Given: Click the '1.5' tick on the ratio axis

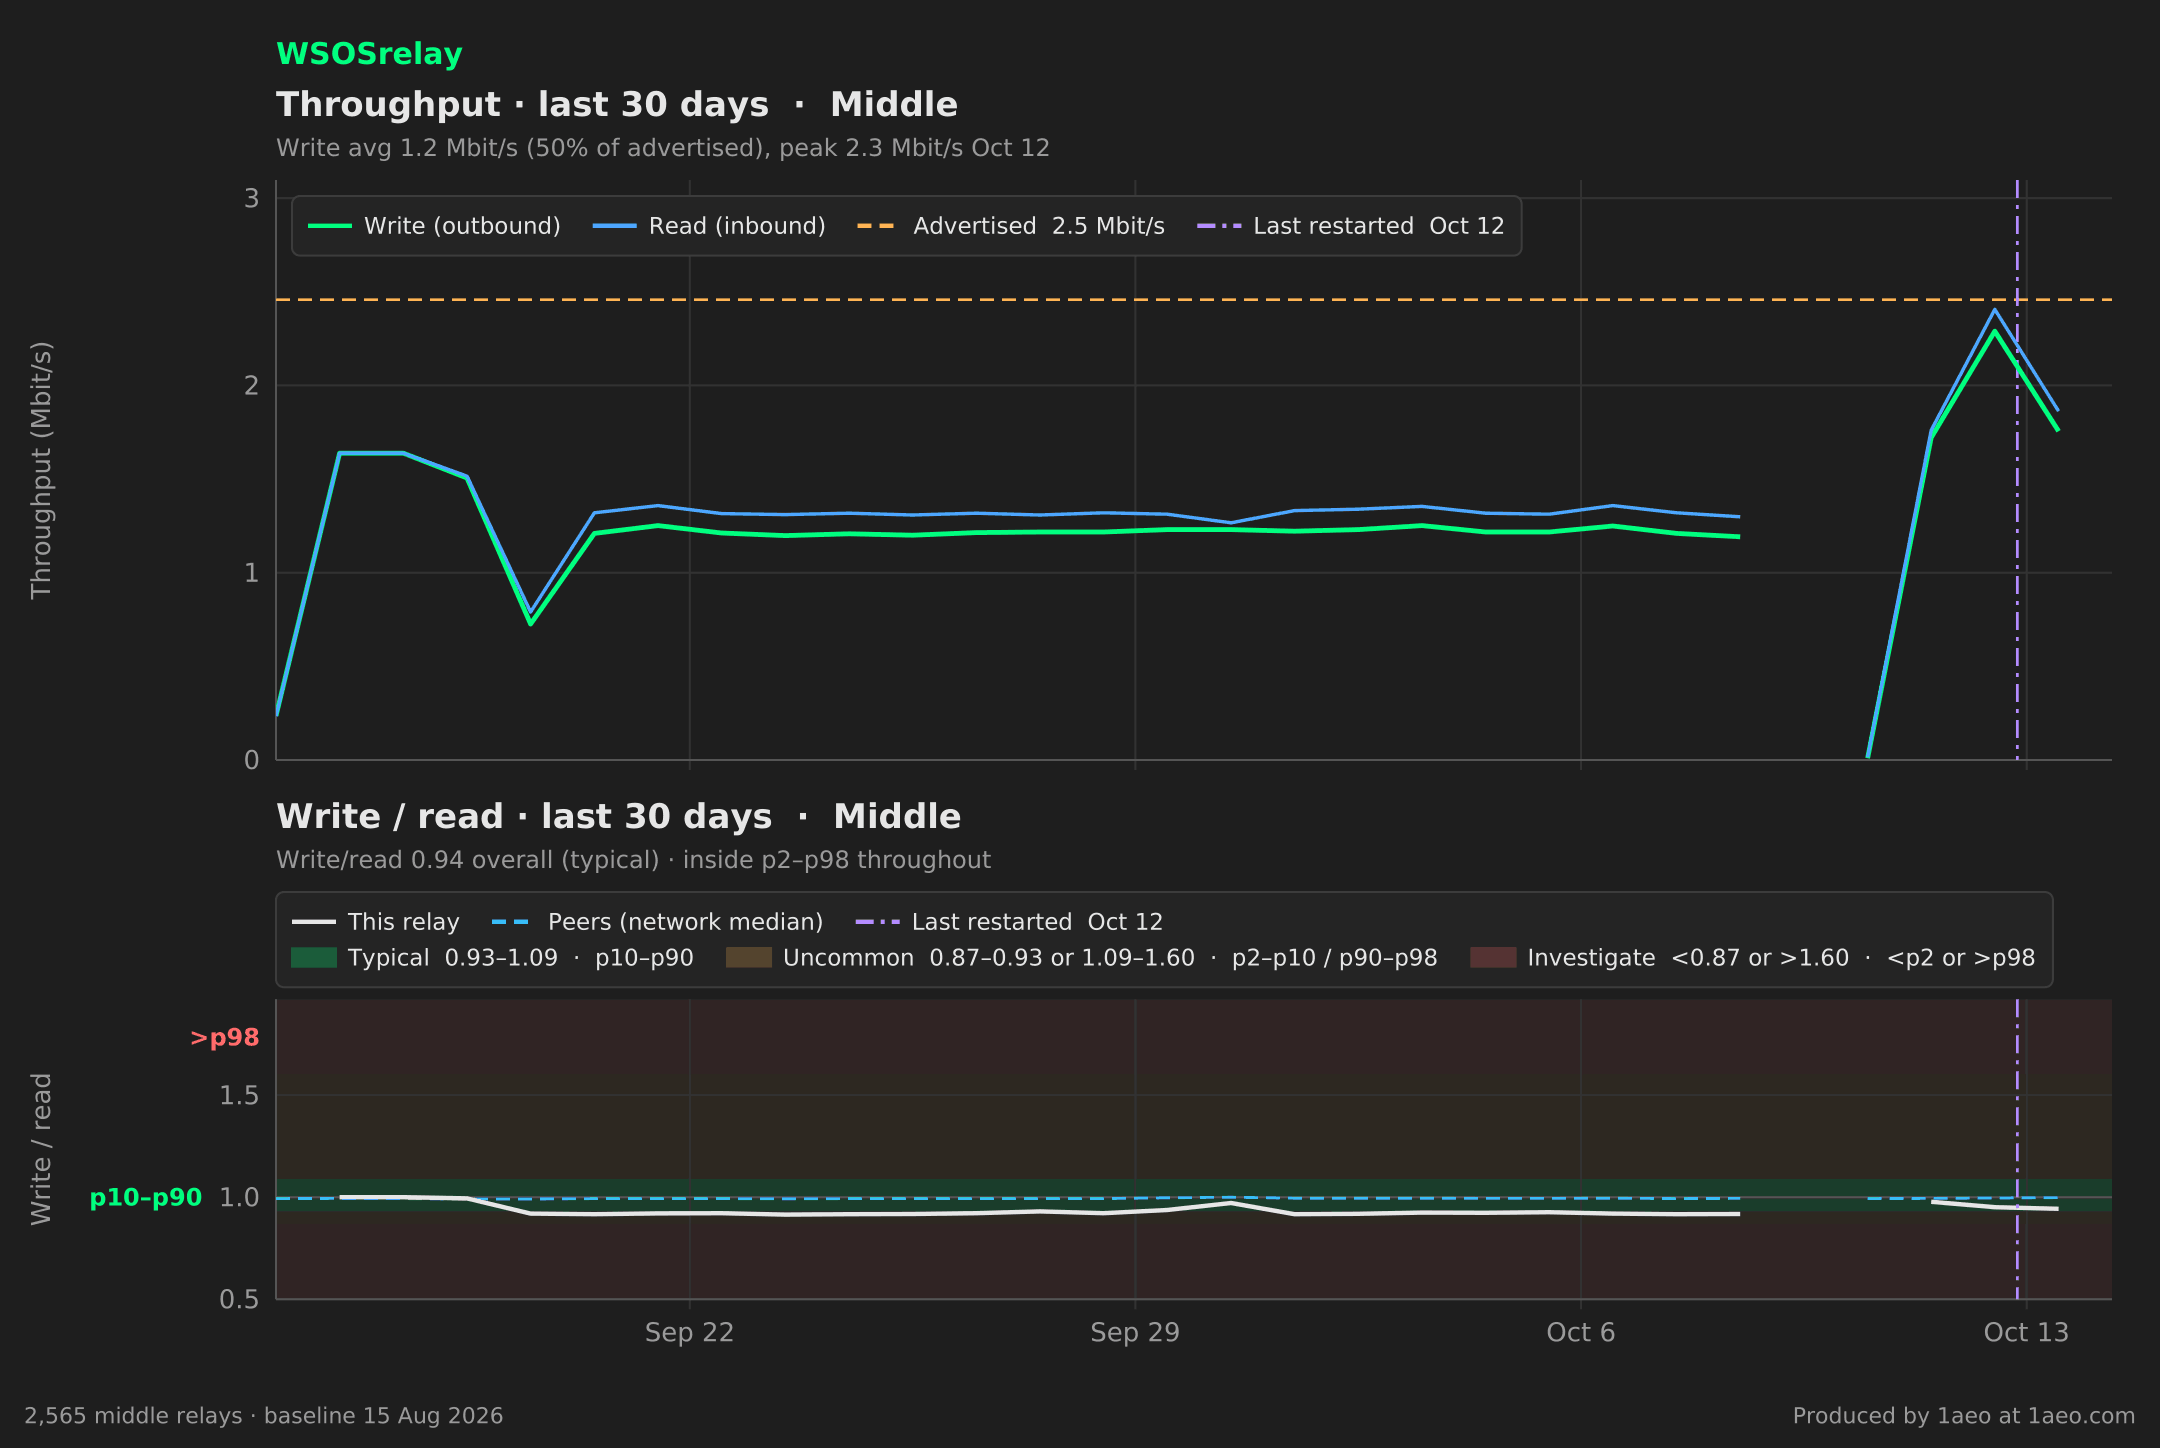Looking at the screenshot, I should [x=239, y=1096].
